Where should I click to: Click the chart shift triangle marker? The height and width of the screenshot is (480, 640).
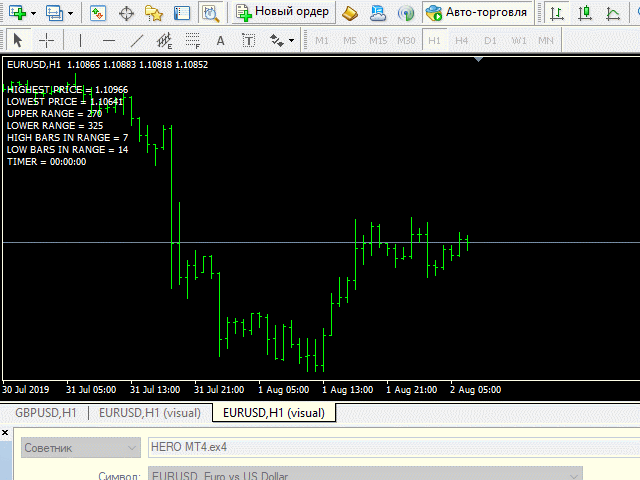pyautogui.click(x=479, y=60)
